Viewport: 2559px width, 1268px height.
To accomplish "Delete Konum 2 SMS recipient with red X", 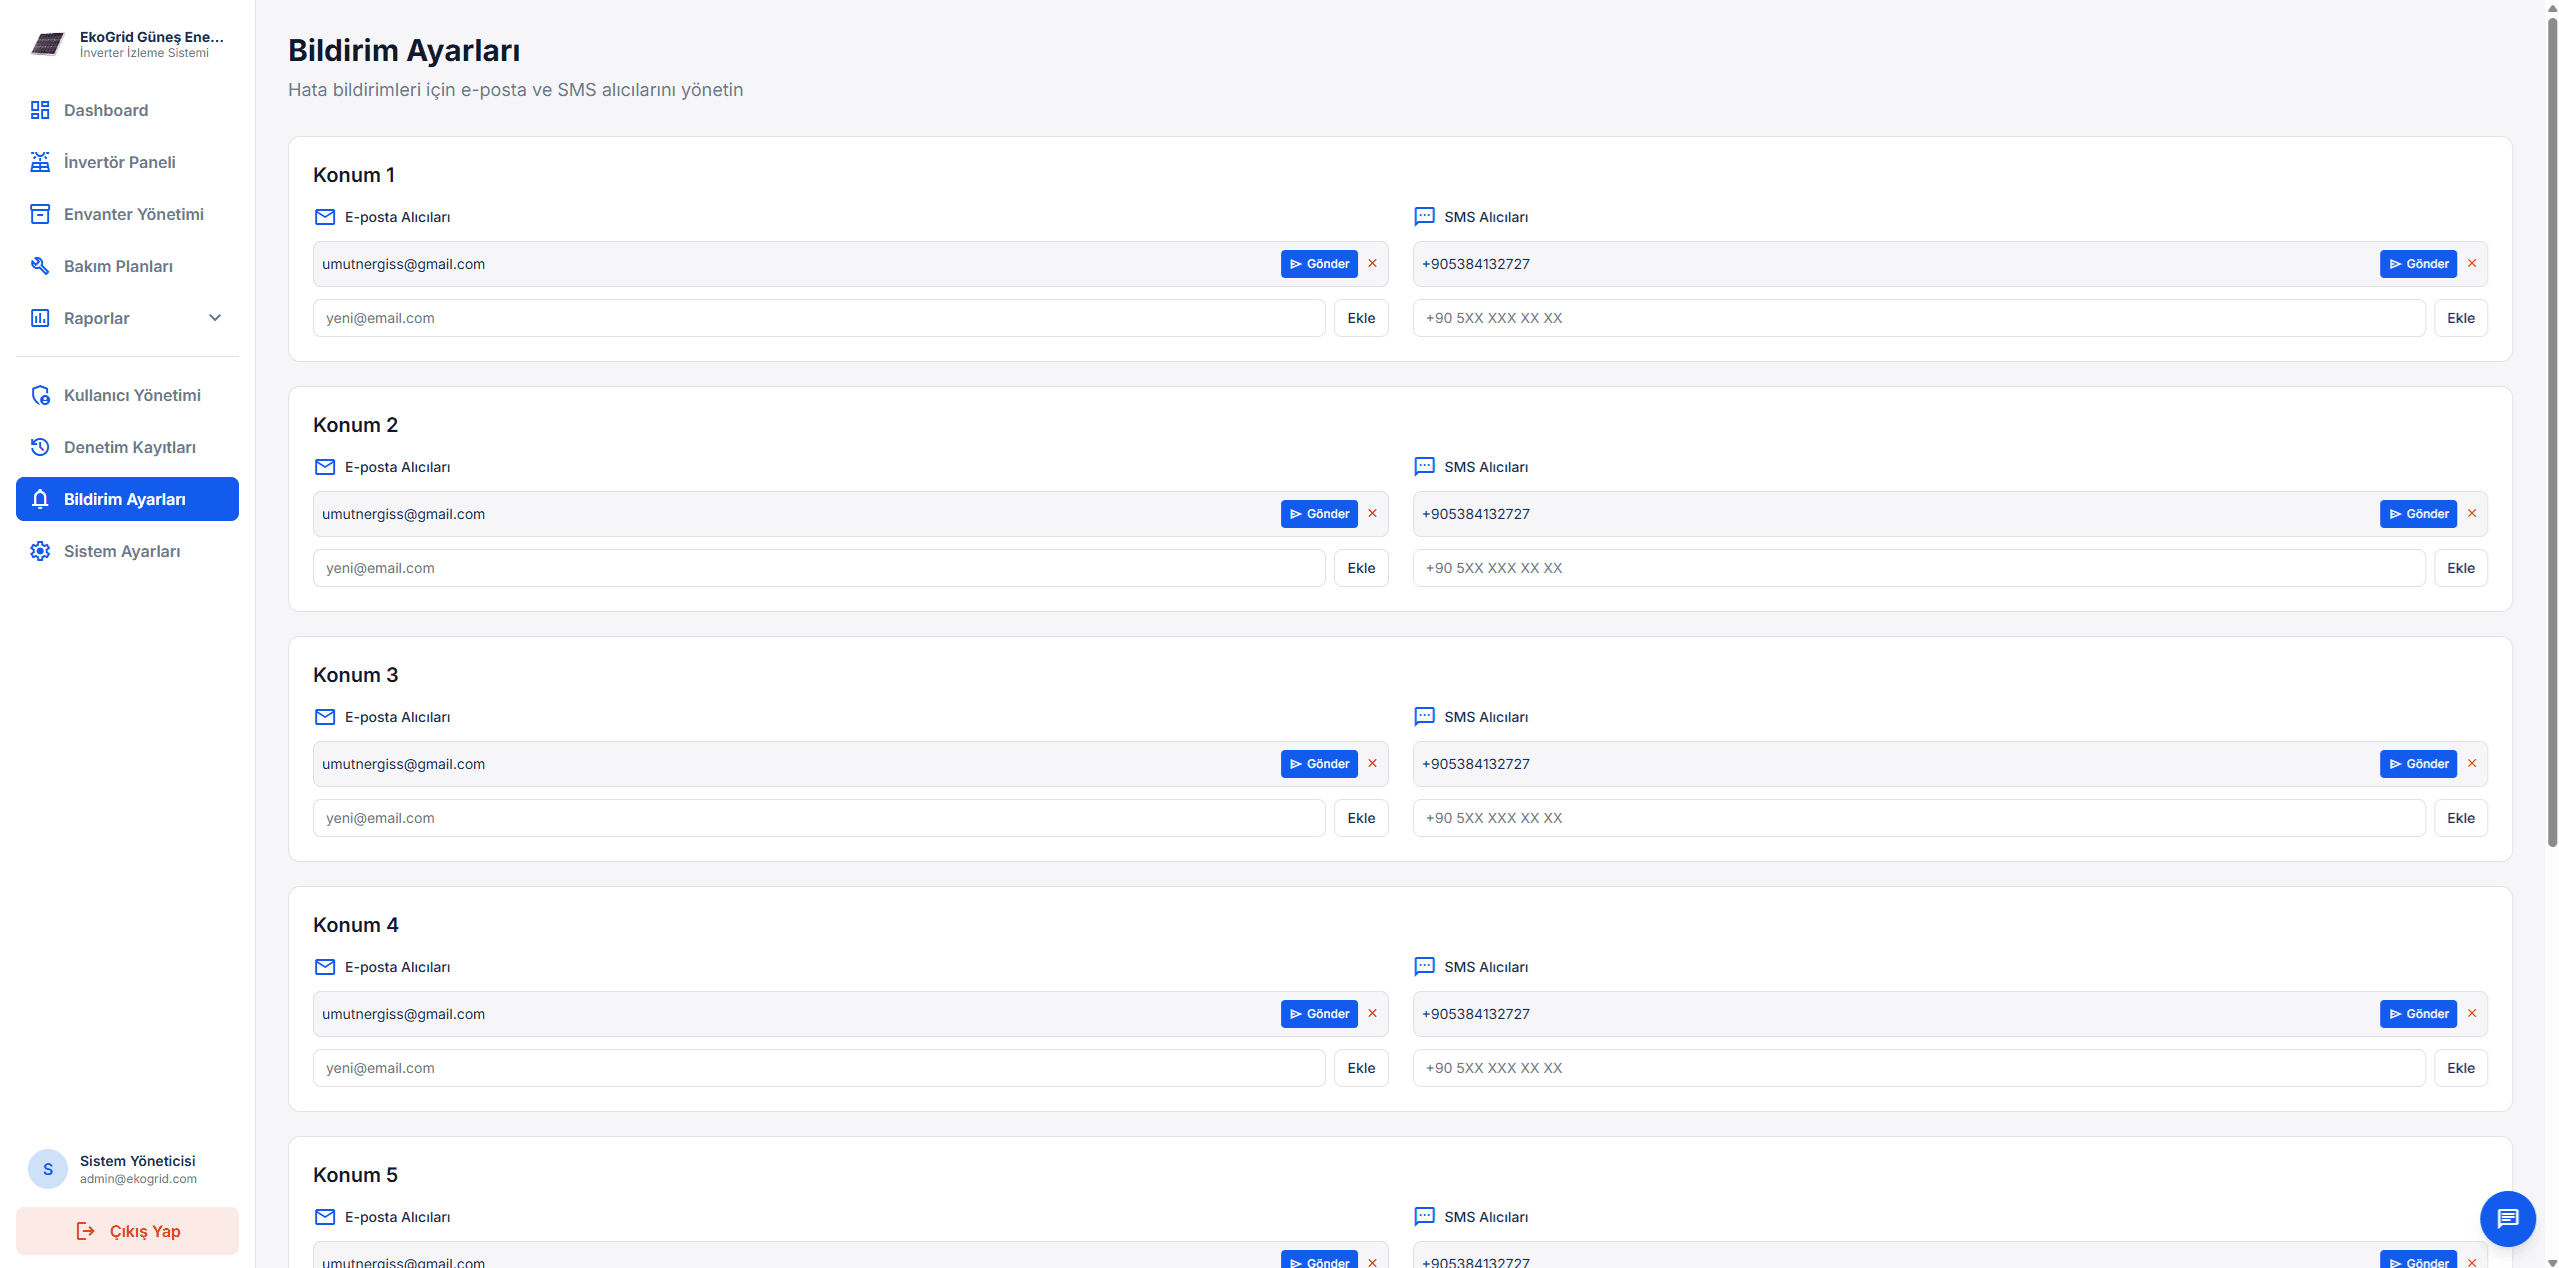I will coord(2472,514).
